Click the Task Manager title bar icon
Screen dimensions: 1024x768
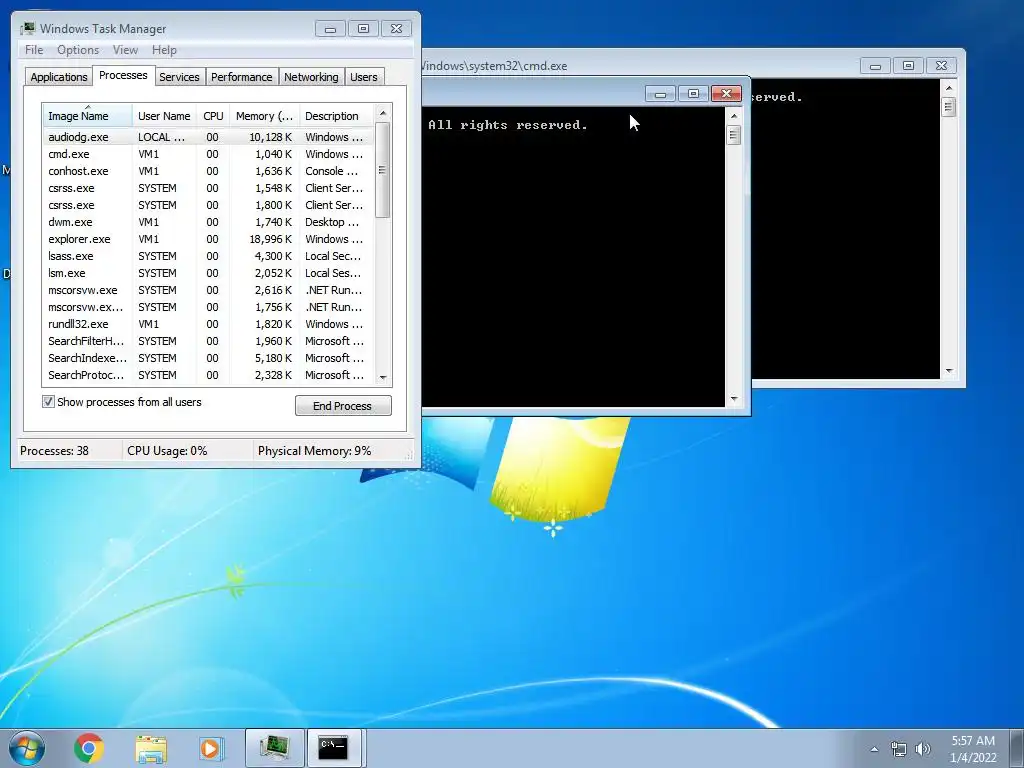coord(27,29)
